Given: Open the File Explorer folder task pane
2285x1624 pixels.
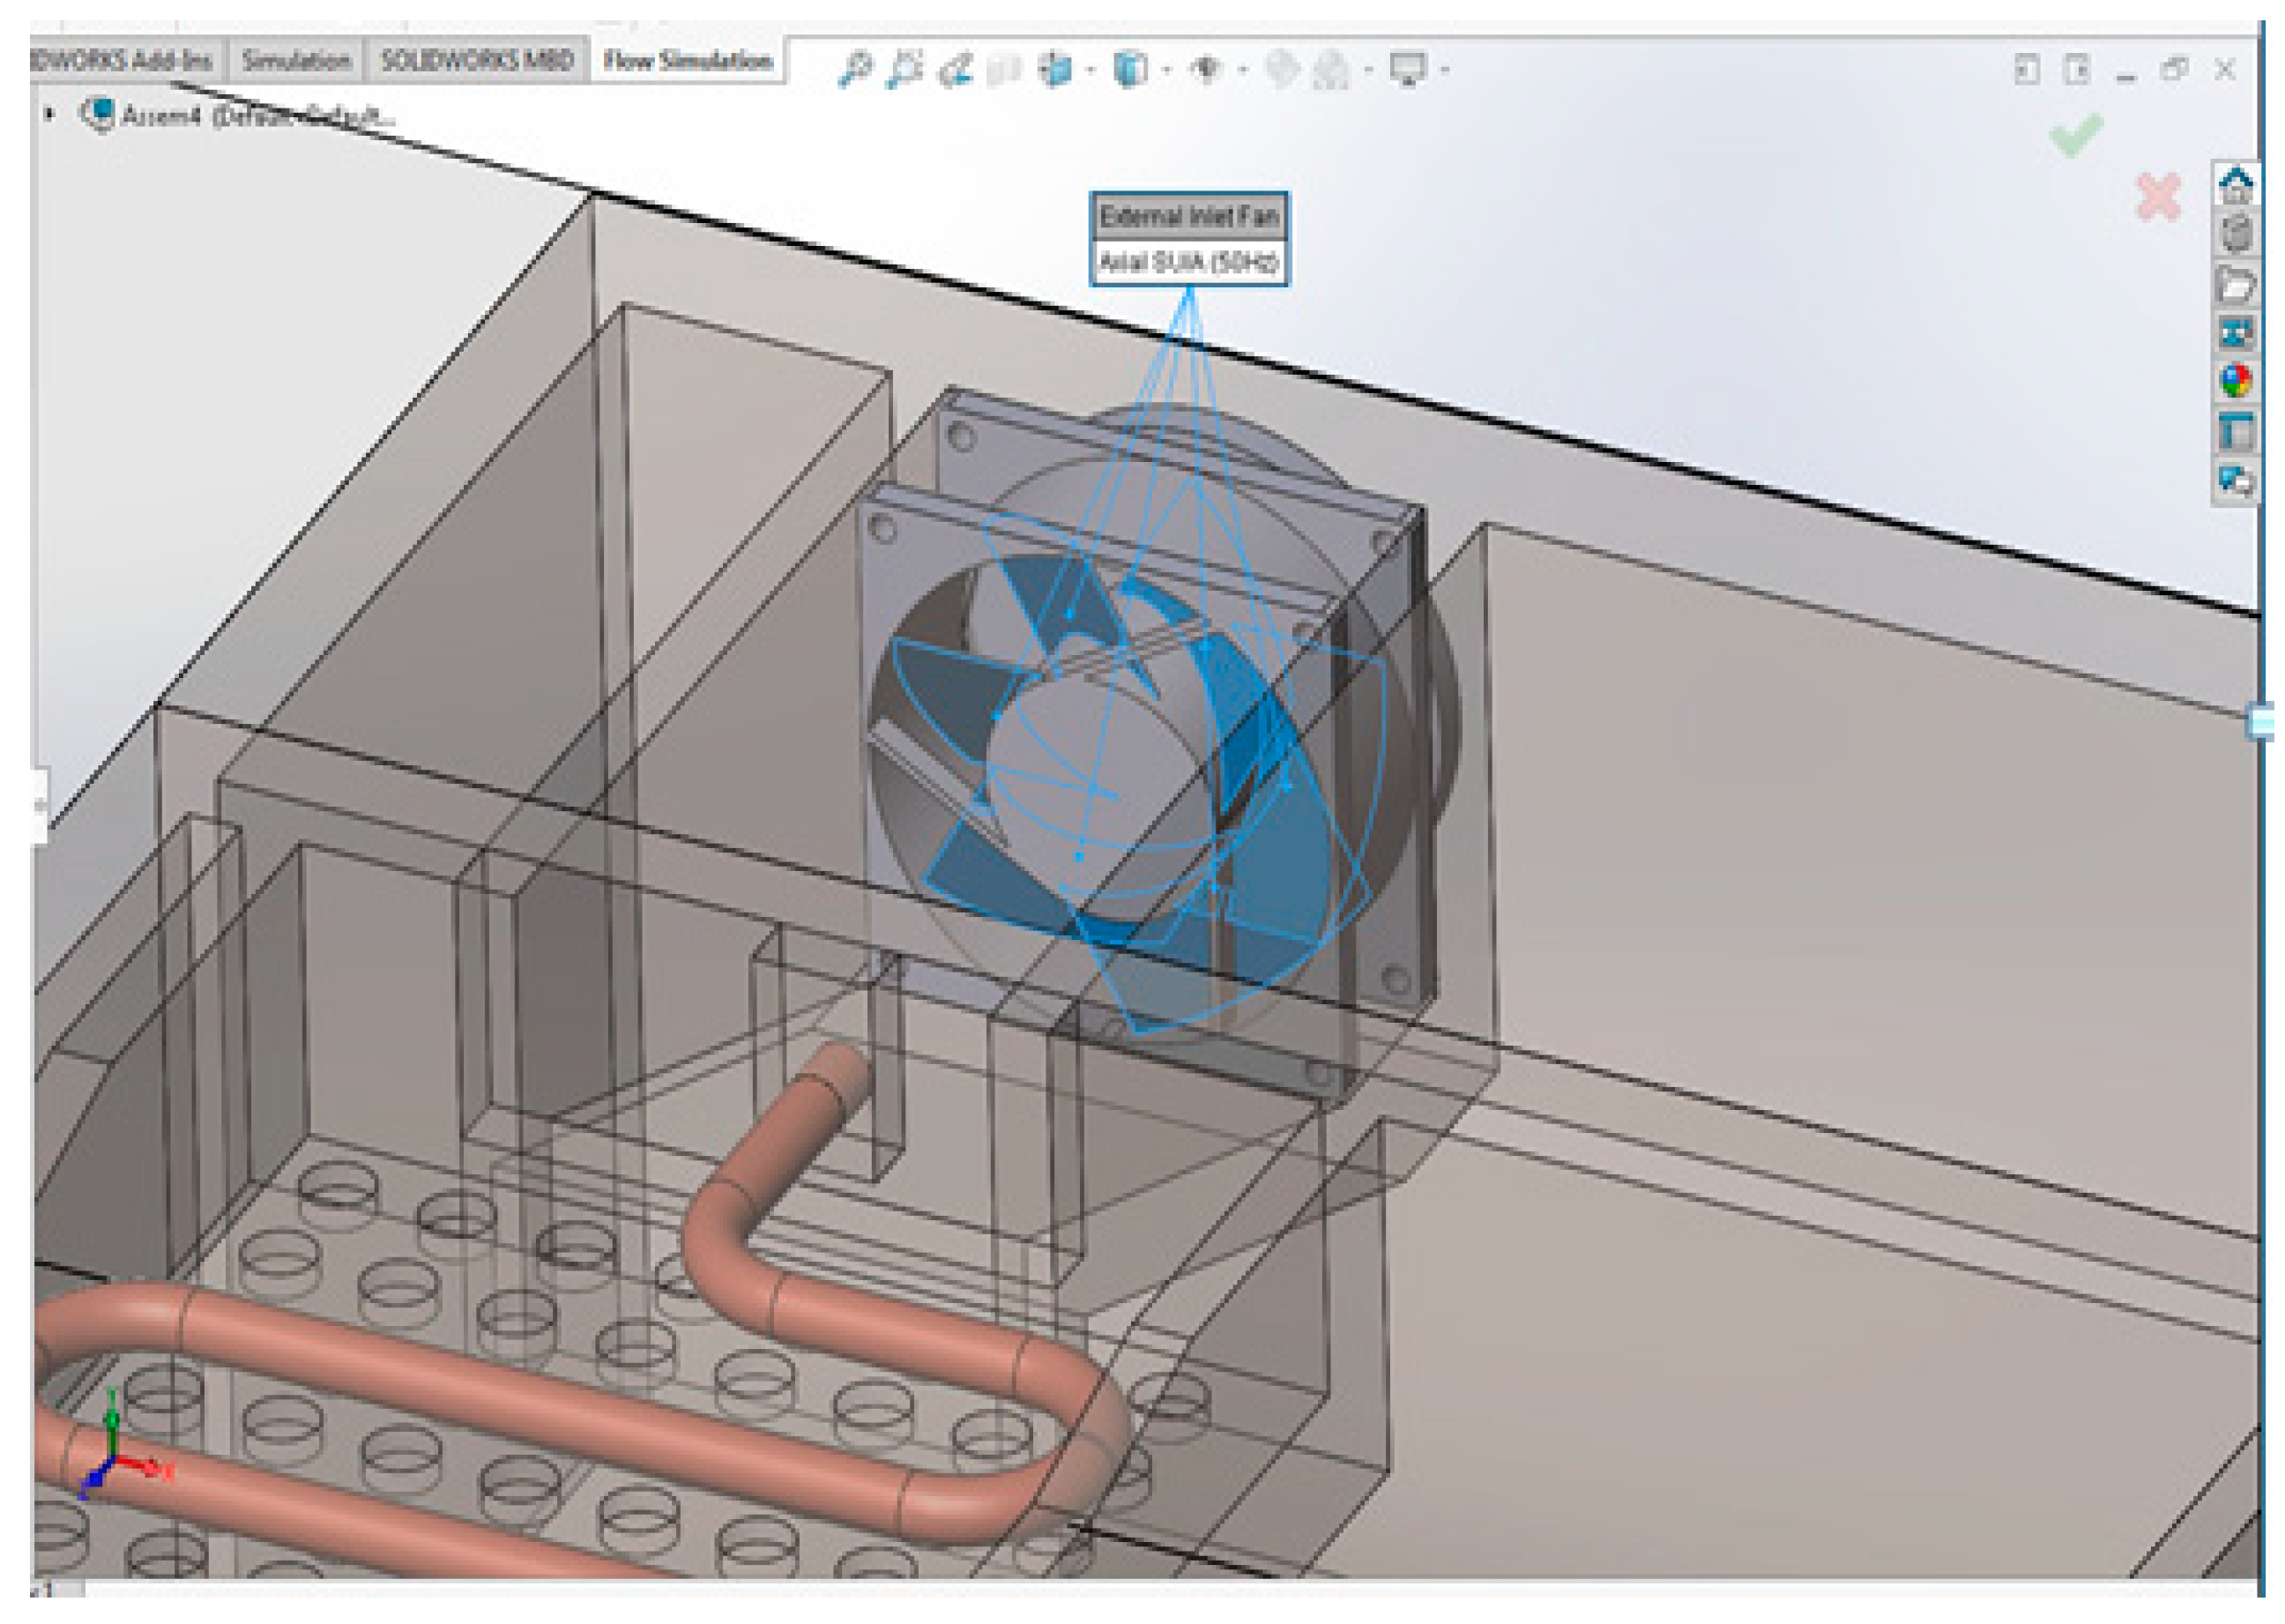Looking at the screenshot, I should tap(2236, 285).
